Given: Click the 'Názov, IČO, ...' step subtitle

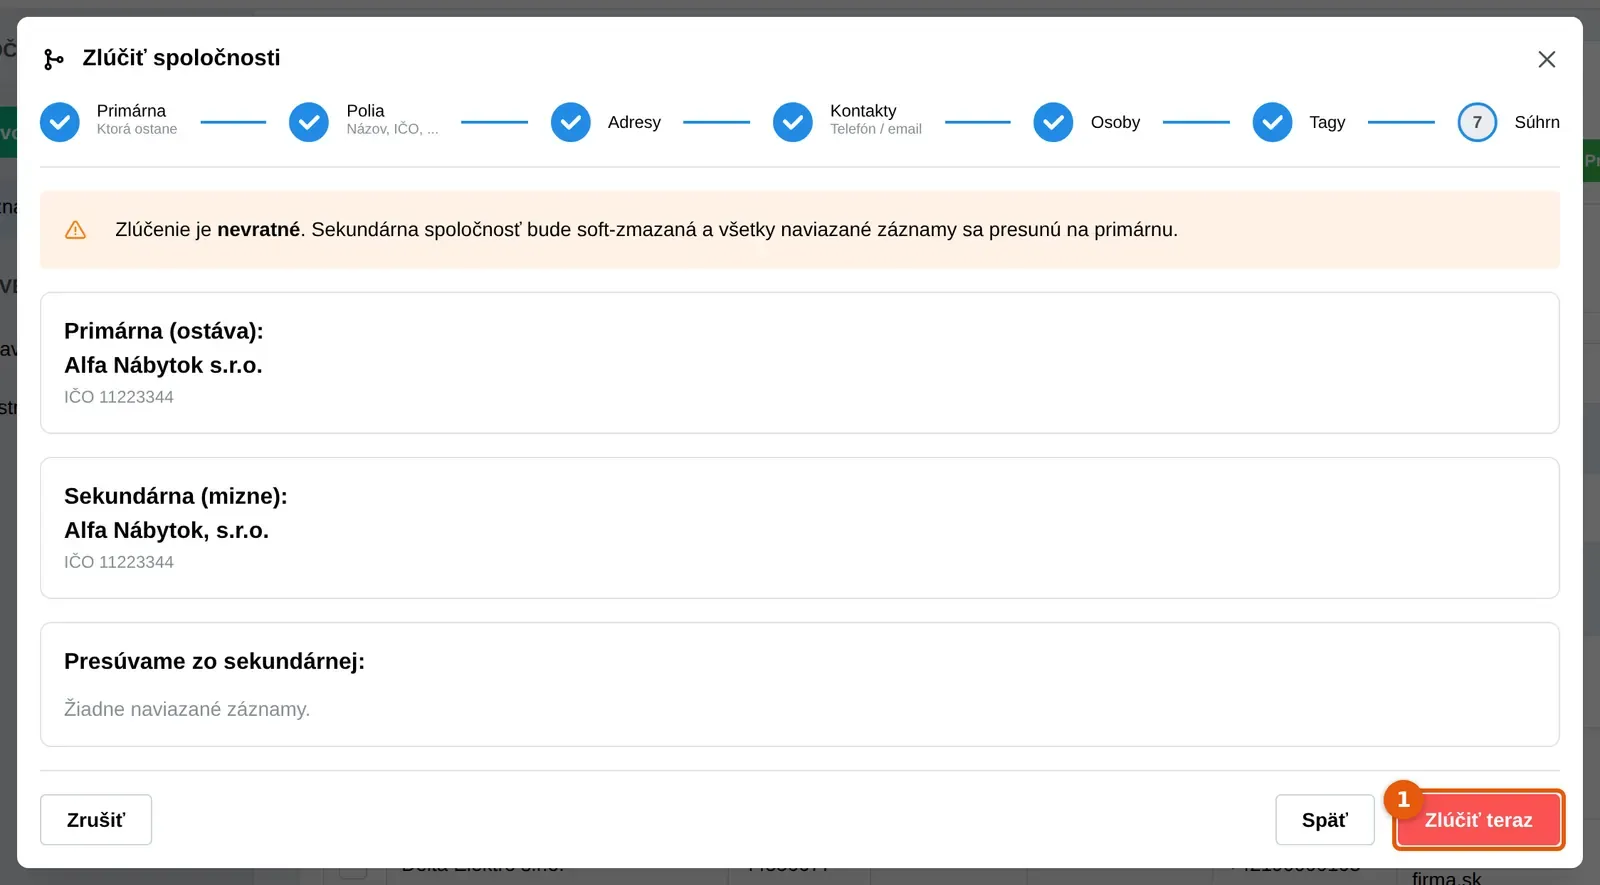Looking at the screenshot, I should tap(392, 129).
